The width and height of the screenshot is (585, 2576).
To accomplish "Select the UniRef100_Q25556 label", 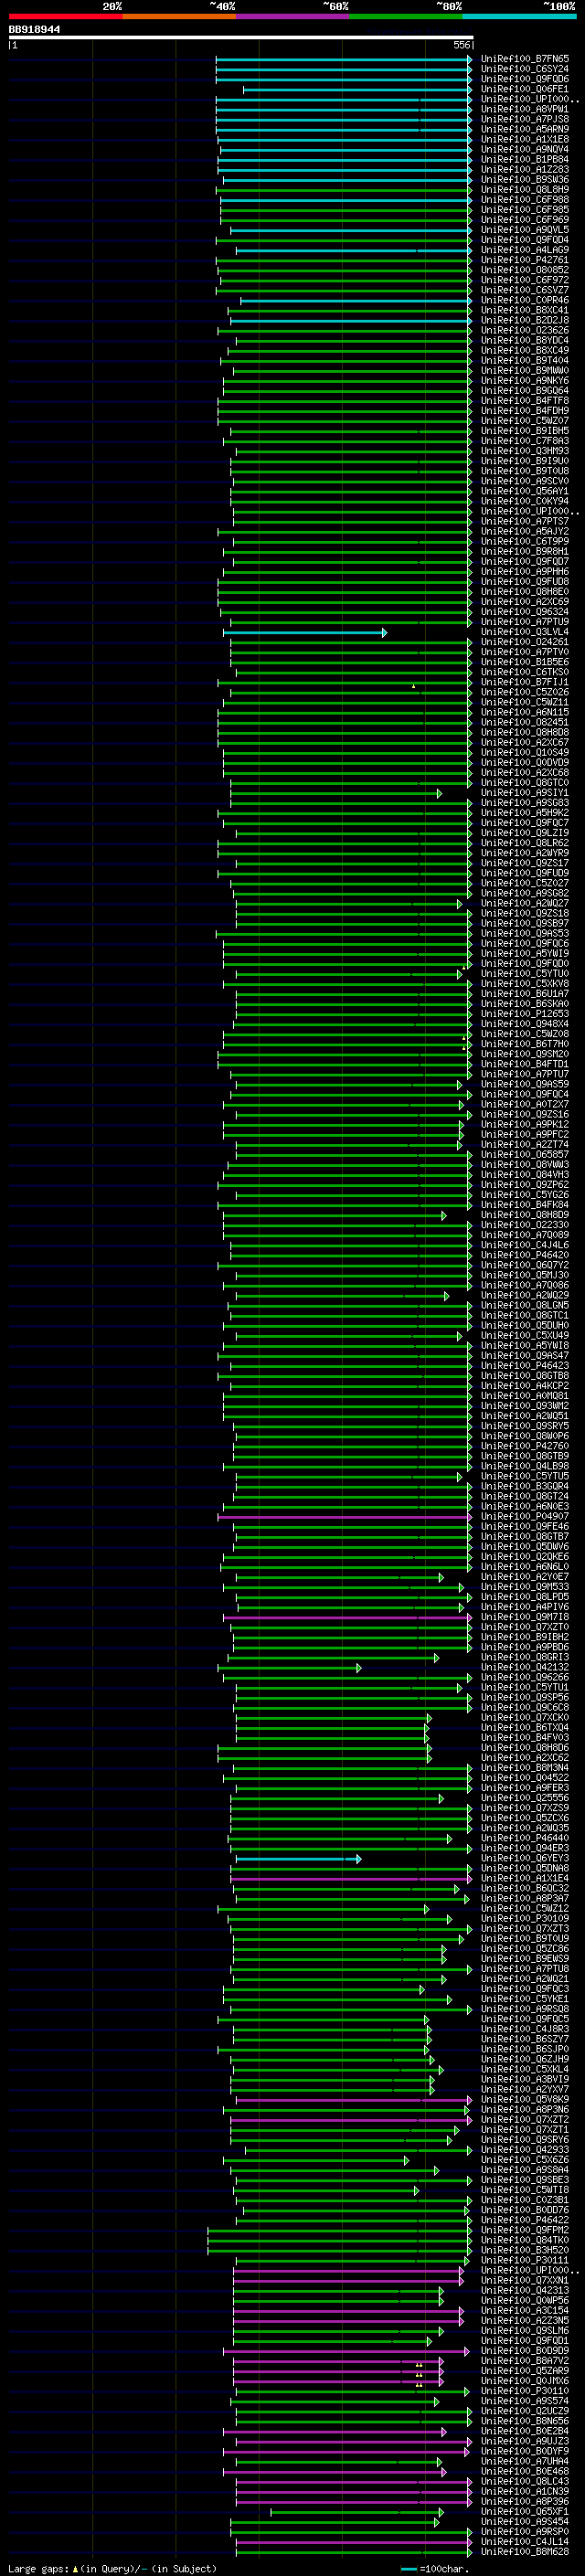I will [x=525, y=1798].
